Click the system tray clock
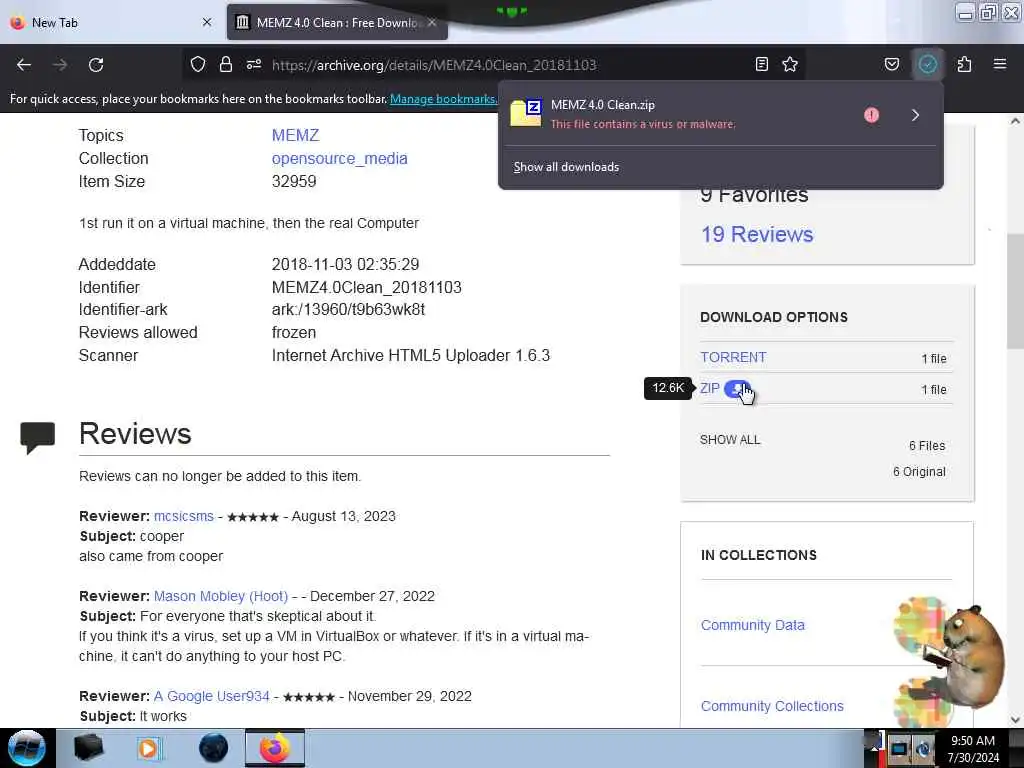This screenshot has width=1024, height=768. pos(973,749)
